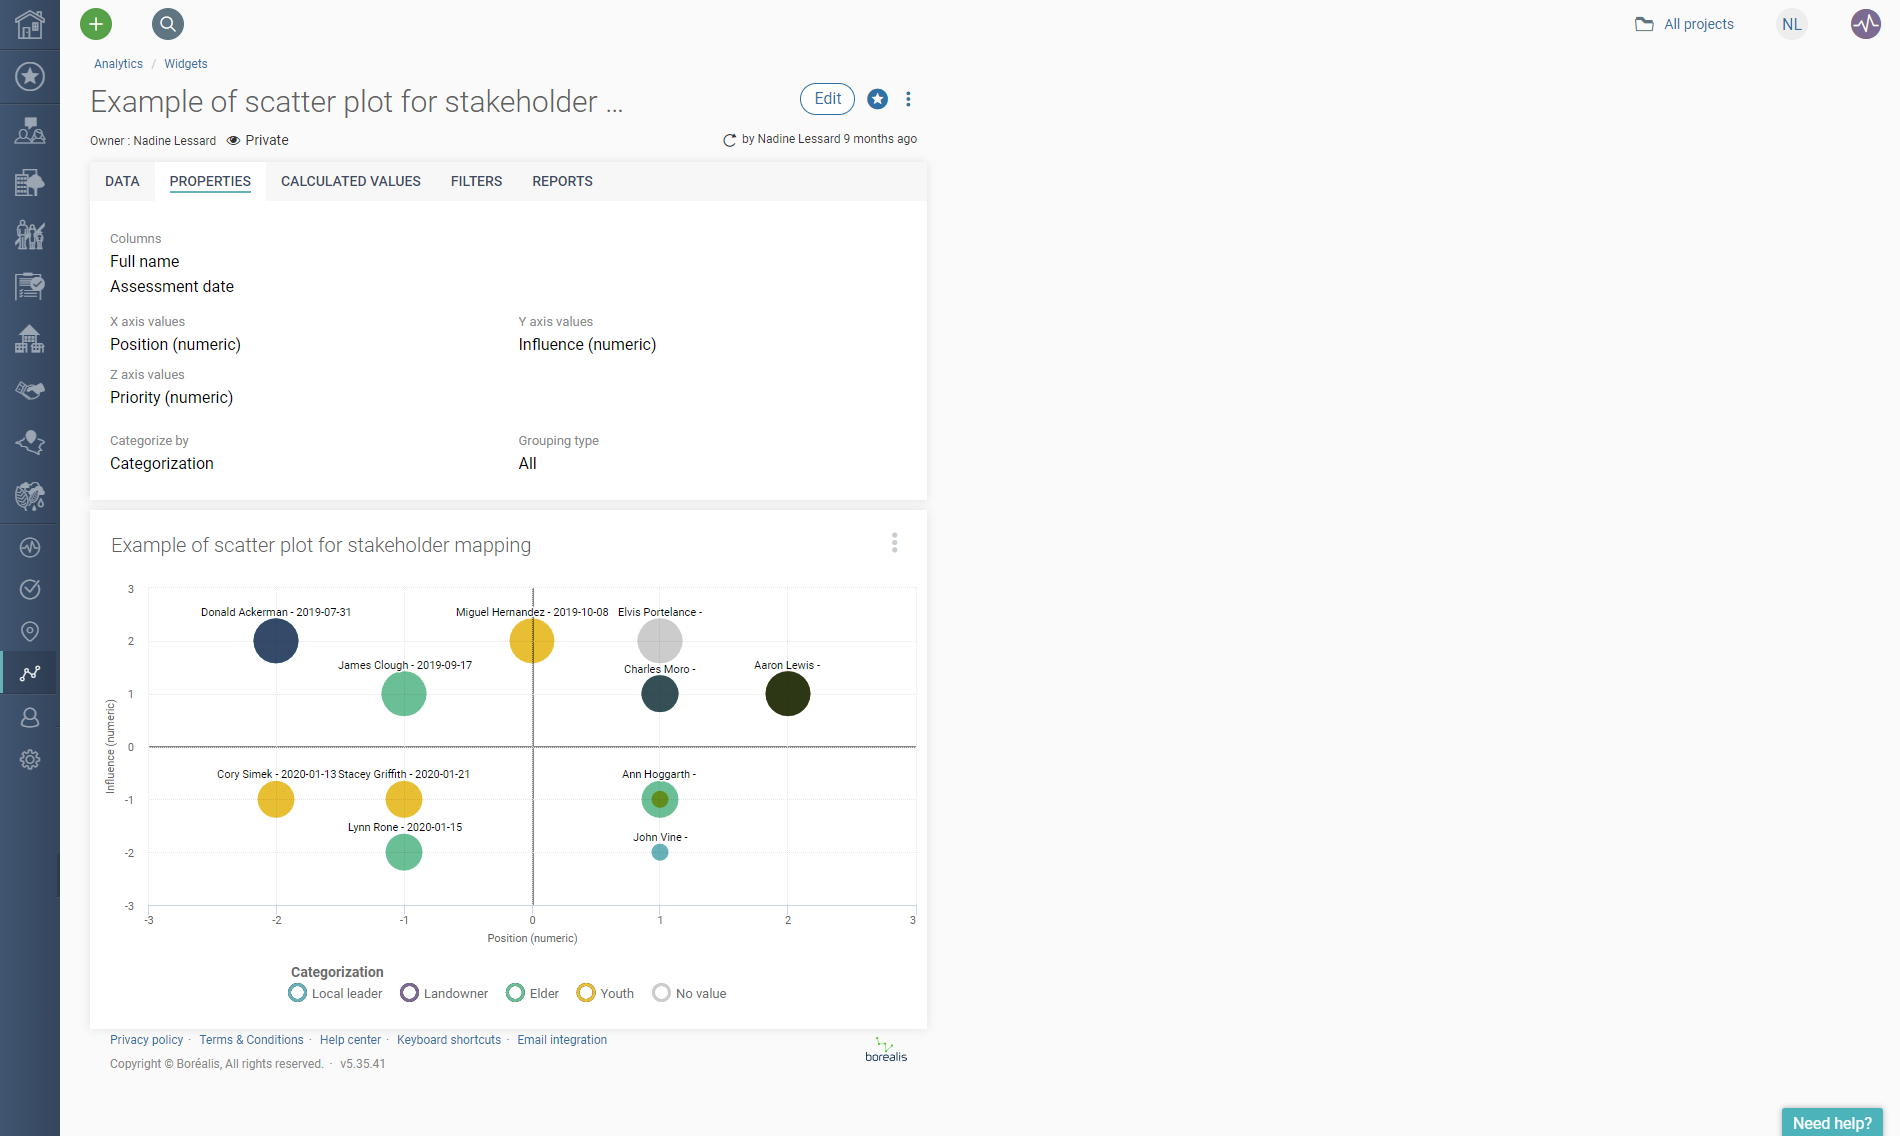Switch to the CALCULATED VALUES tab
Screen dimensions: 1900x1136
coord(350,181)
